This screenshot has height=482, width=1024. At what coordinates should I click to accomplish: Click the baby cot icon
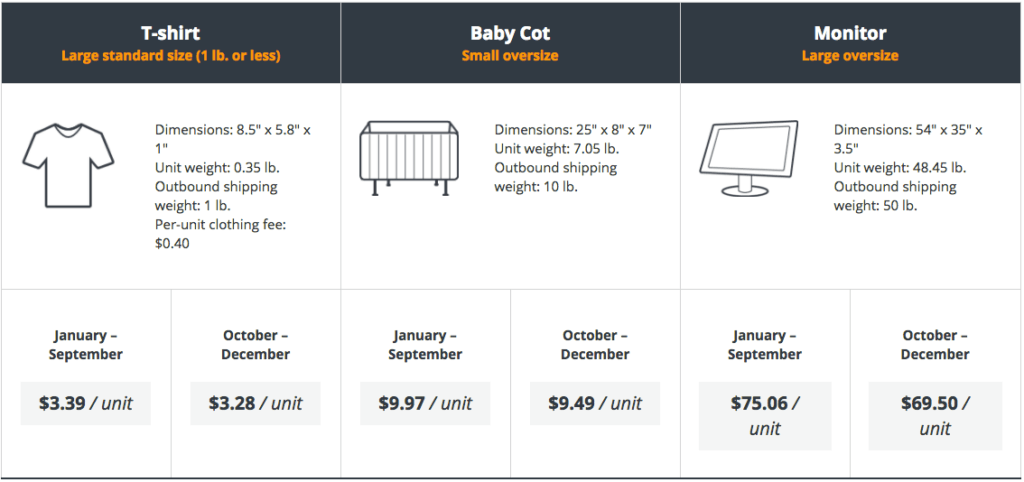(x=409, y=158)
